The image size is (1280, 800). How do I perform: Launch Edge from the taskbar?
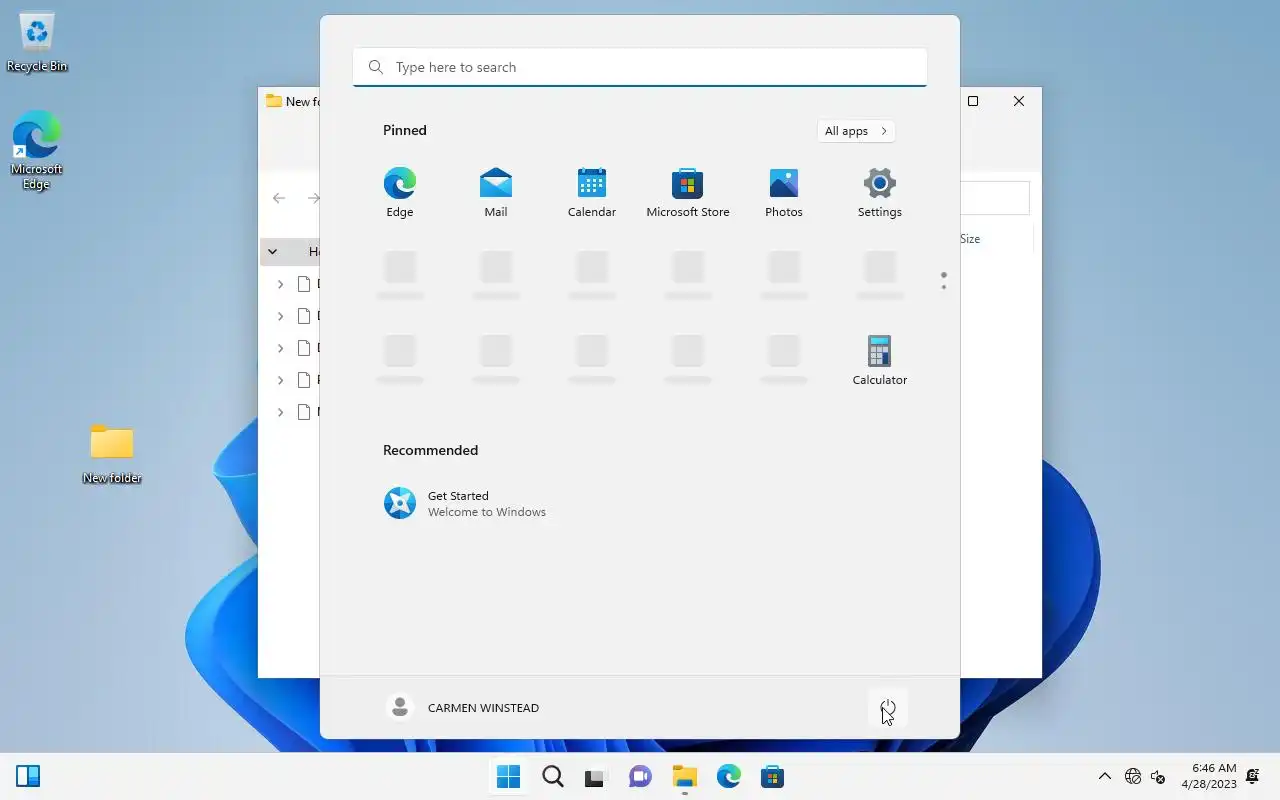(728, 776)
